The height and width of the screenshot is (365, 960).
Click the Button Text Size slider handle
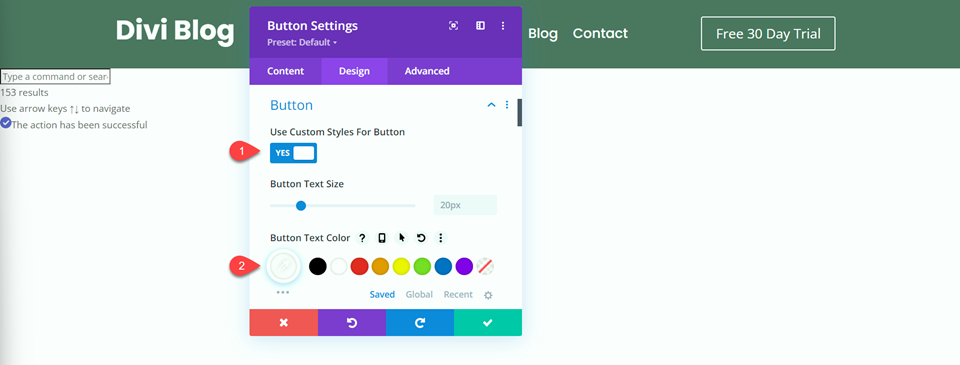301,206
